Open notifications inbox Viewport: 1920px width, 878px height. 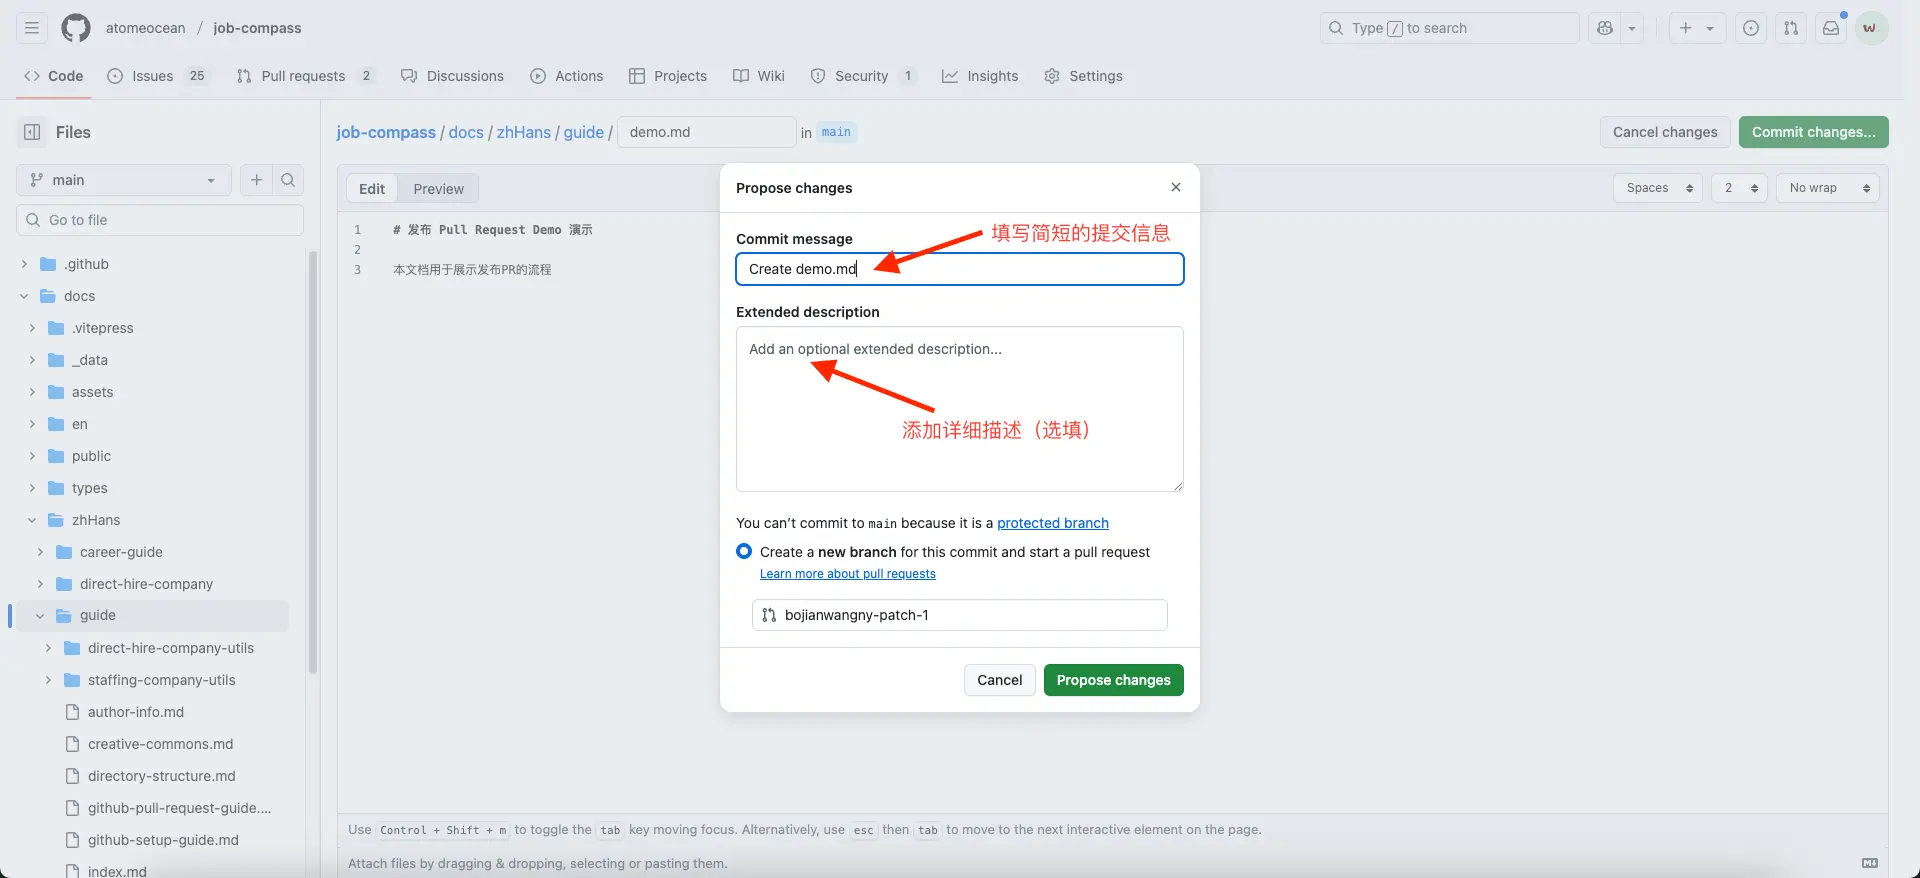pyautogui.click(x=1831, y=28)
